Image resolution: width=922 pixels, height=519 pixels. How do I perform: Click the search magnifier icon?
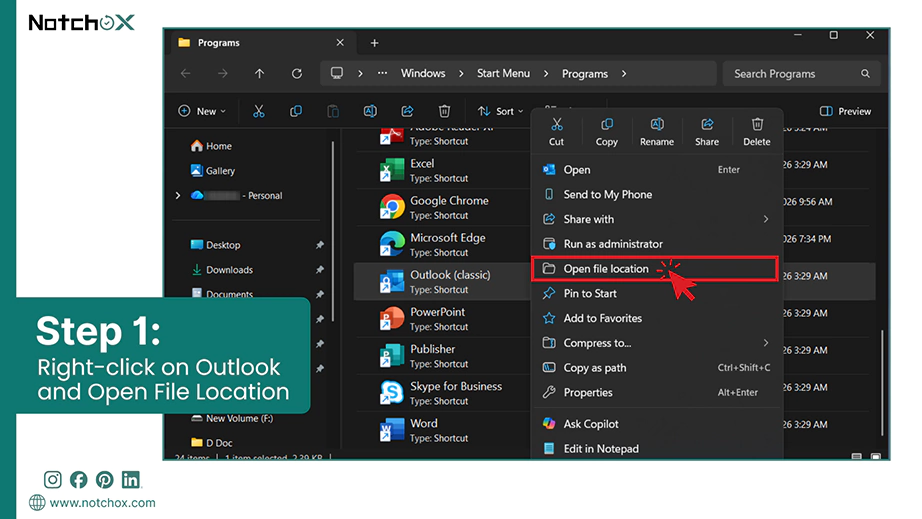[865, 73]
